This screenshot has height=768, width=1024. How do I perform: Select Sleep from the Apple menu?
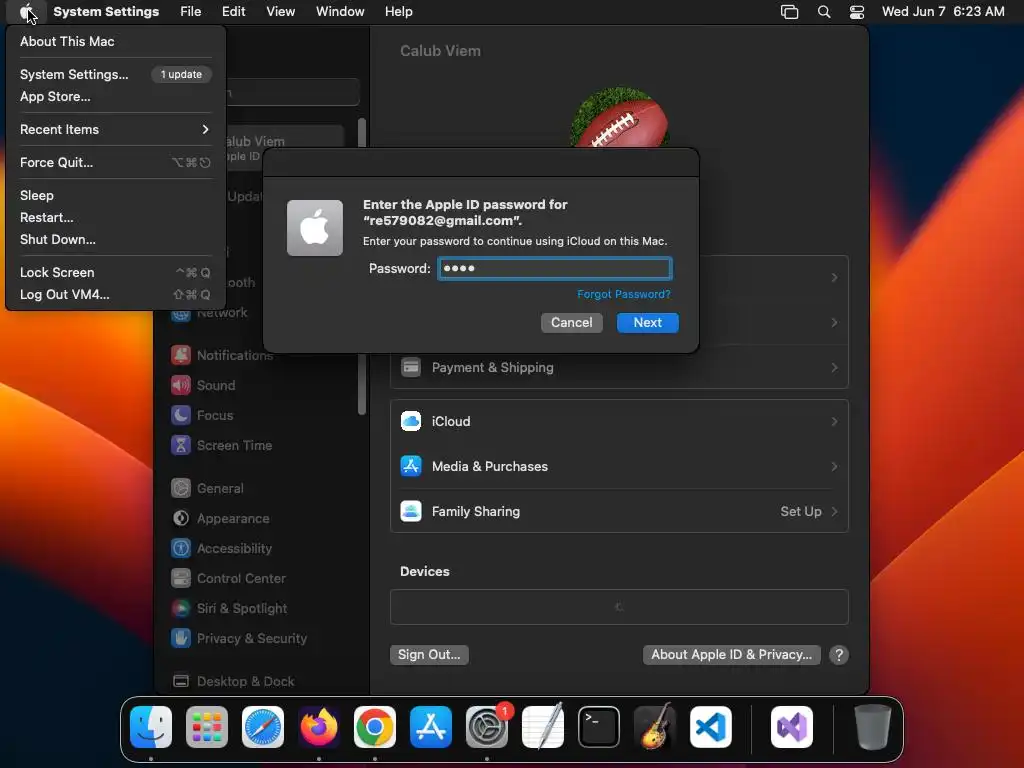point(115,195)
